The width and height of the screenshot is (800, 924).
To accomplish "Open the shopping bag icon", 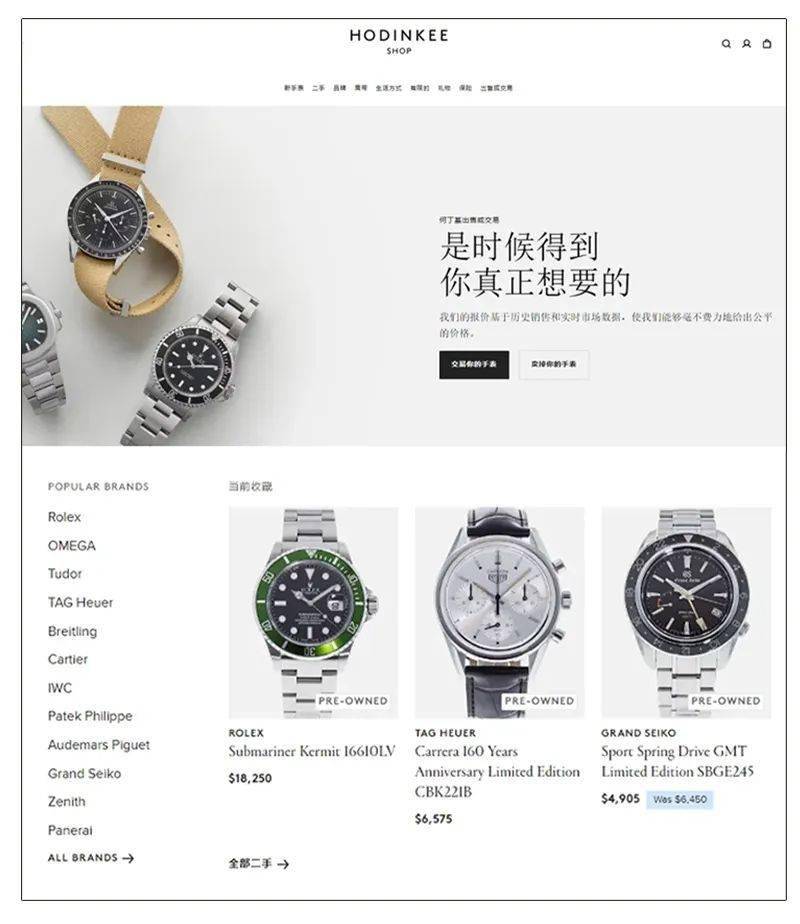I will pyautogui.click(x=767, y=44).
